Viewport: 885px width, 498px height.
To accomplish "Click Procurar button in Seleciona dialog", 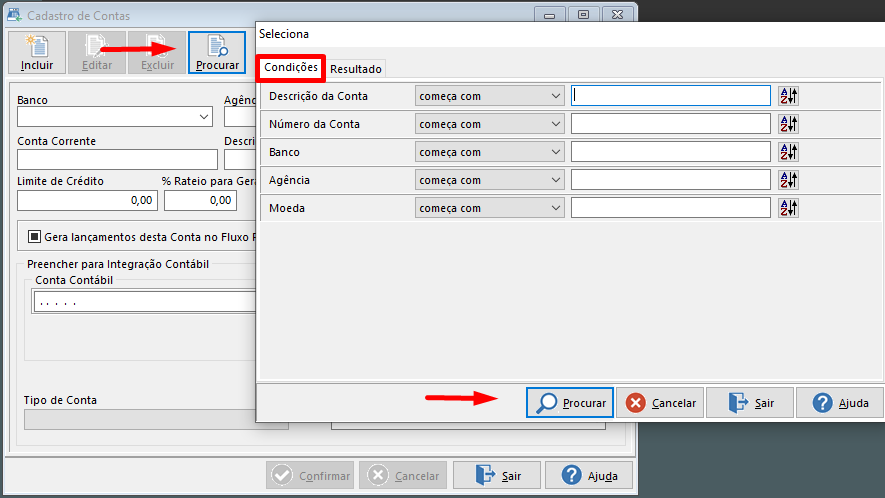I will pos(570,403).
